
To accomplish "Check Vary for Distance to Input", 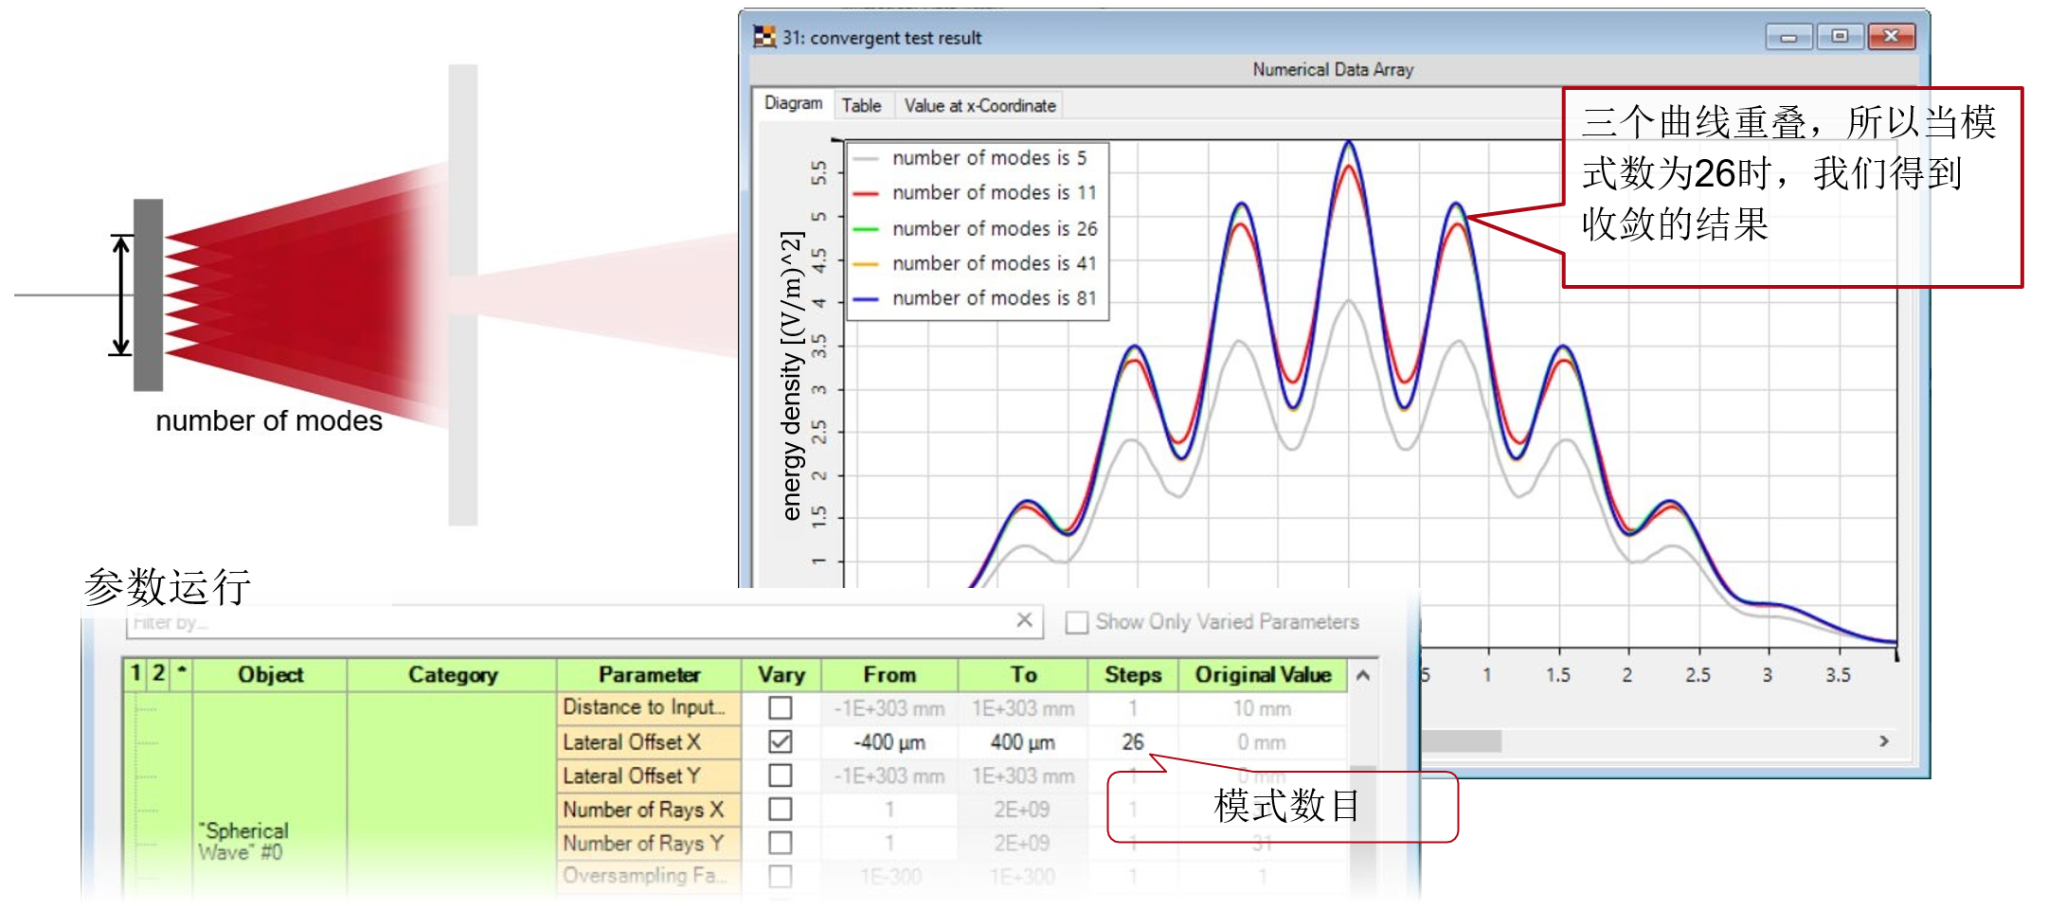I will coord(780,708).
